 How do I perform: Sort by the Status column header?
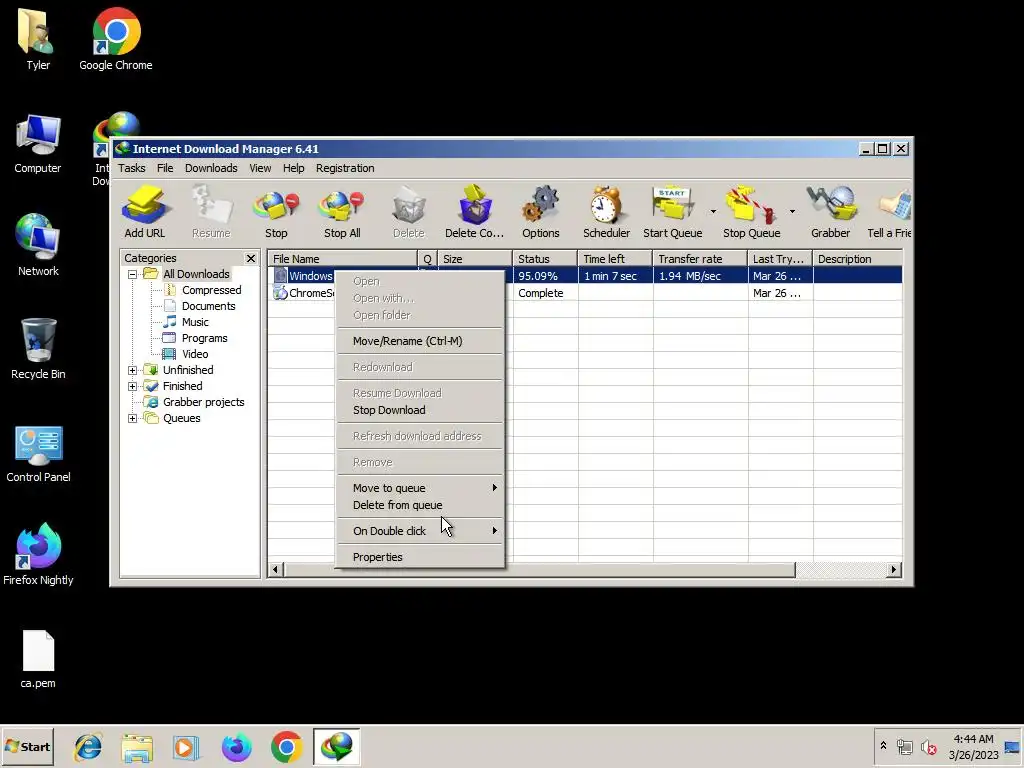[545, 259]
